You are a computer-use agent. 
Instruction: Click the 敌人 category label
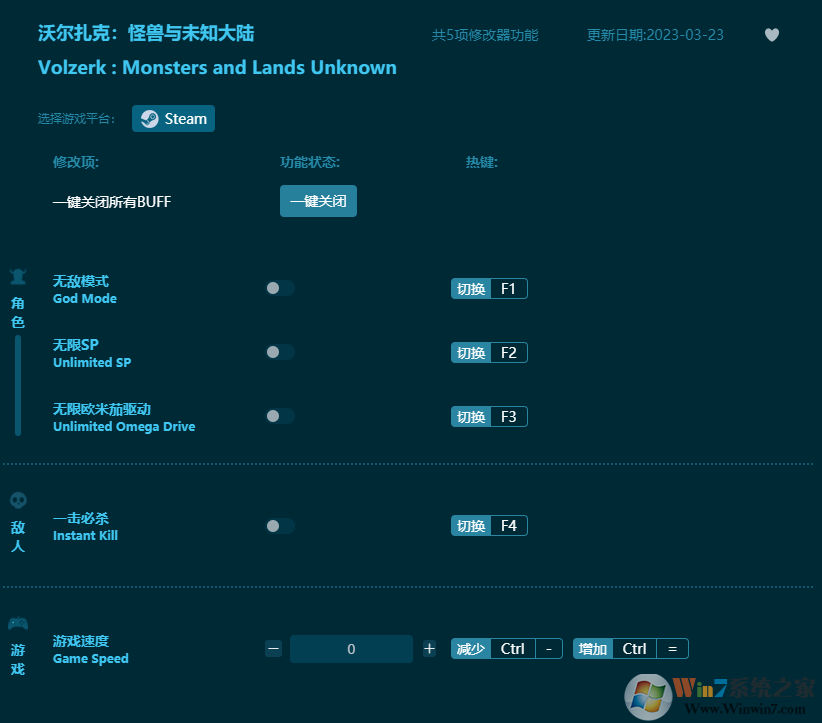coord(18,536)
